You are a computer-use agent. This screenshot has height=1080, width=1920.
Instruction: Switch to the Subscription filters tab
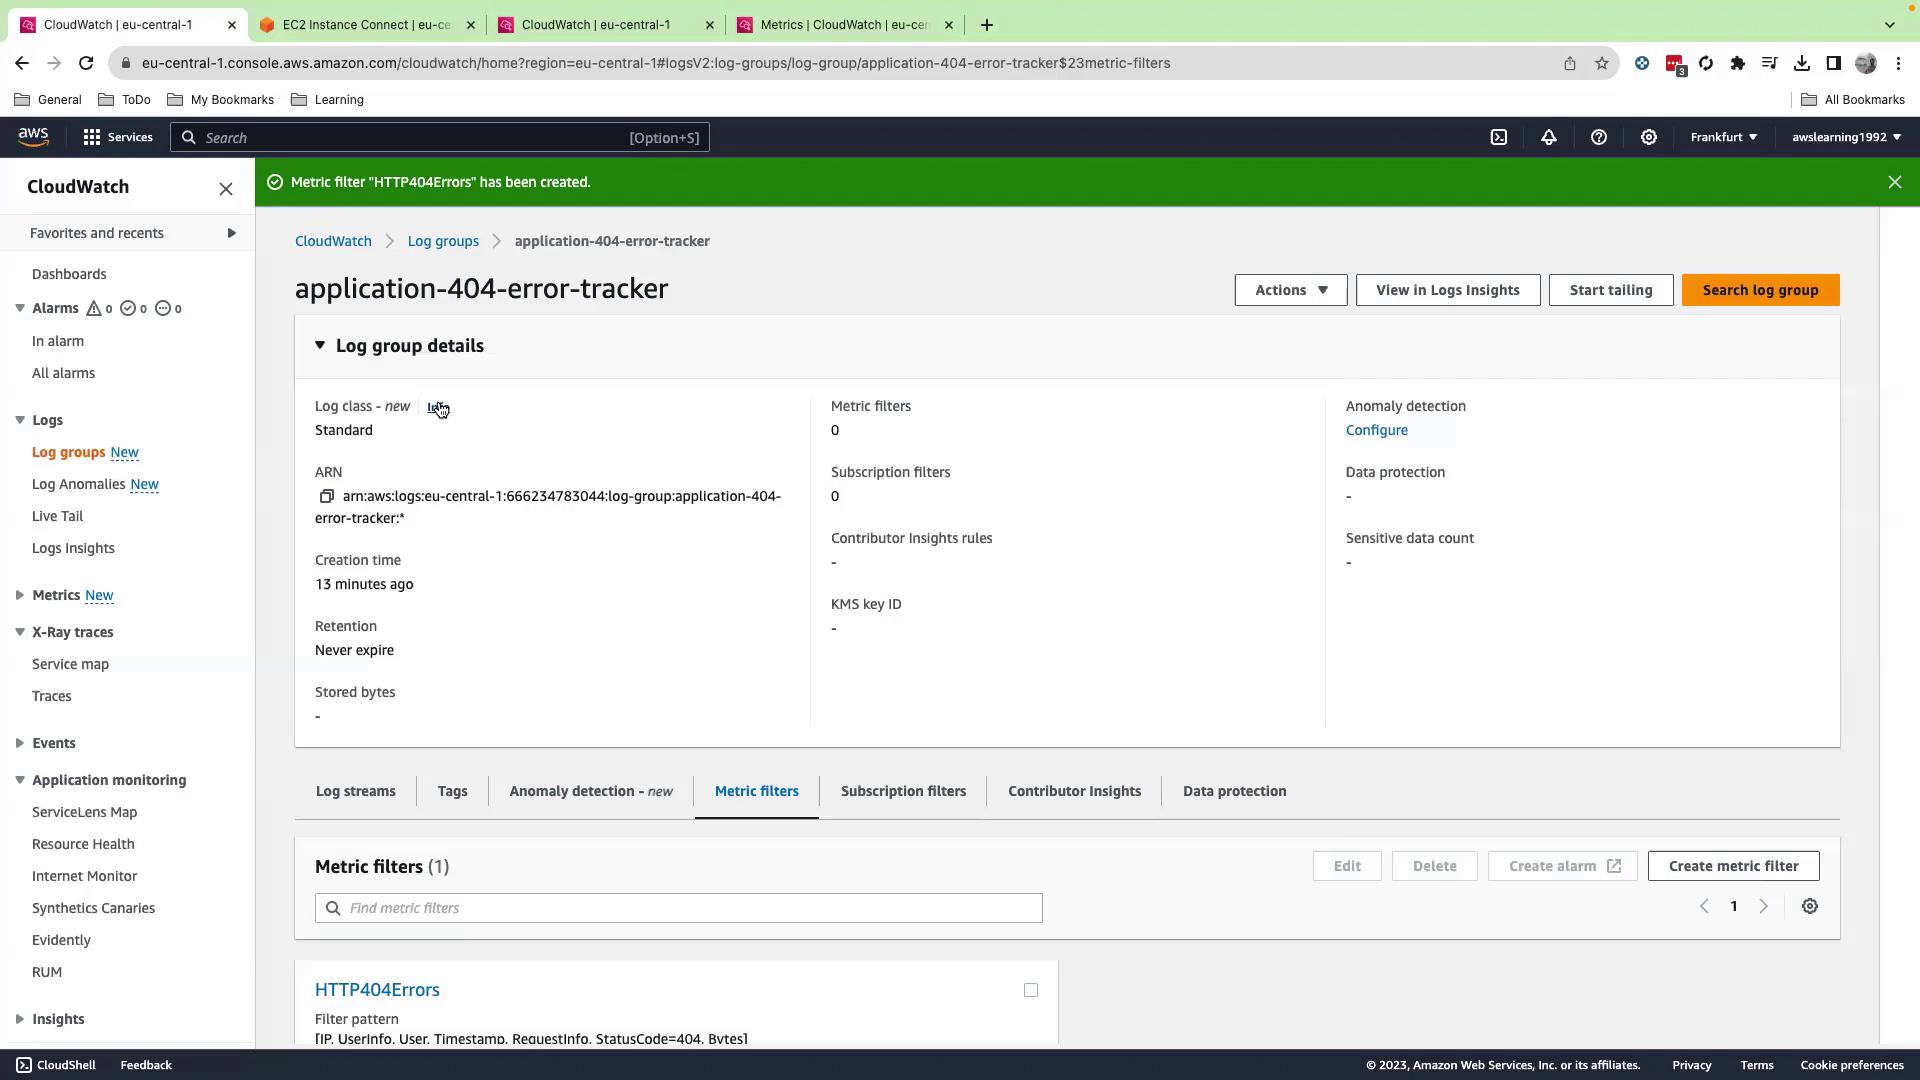tap(902, 791)
